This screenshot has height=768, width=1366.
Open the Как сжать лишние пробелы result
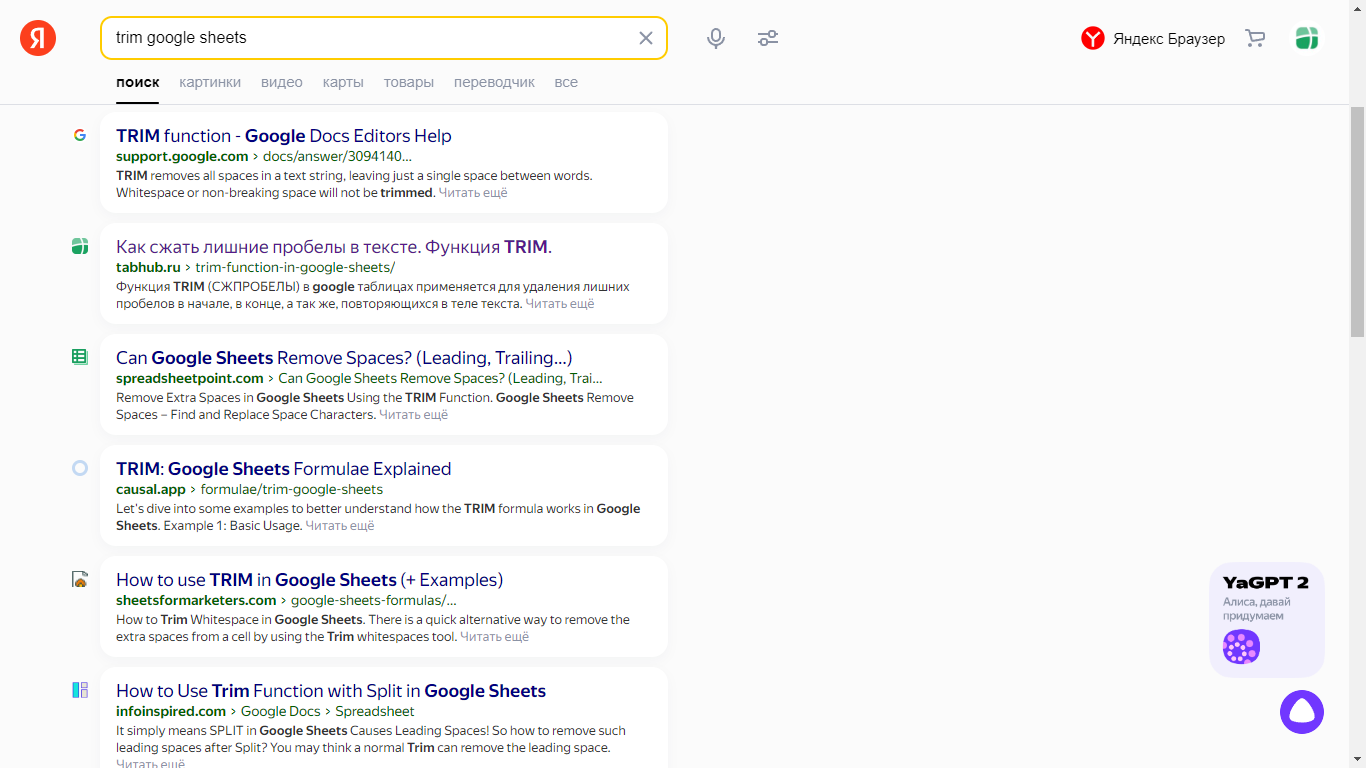[334, 247]
